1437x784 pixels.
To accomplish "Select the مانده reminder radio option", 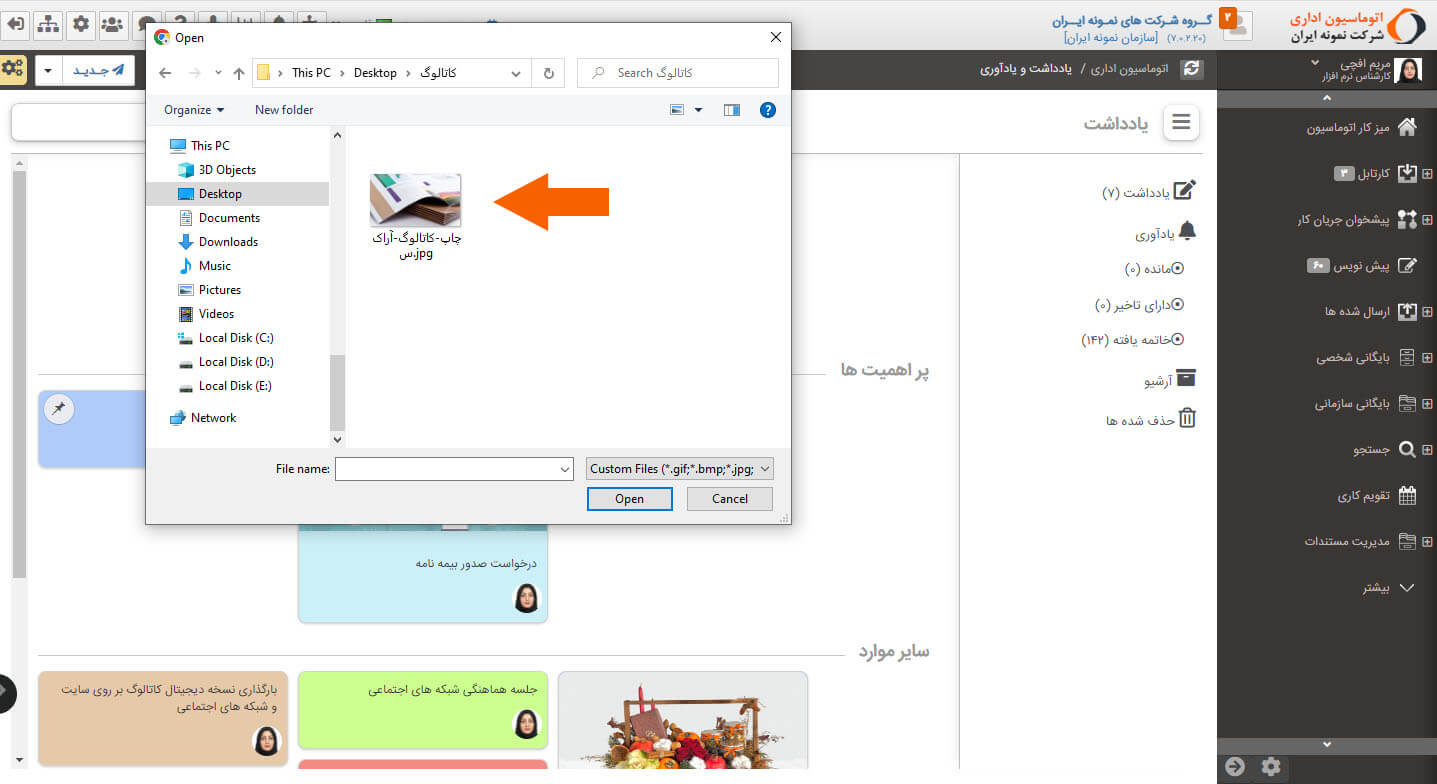I will [x=1177, y=268].
